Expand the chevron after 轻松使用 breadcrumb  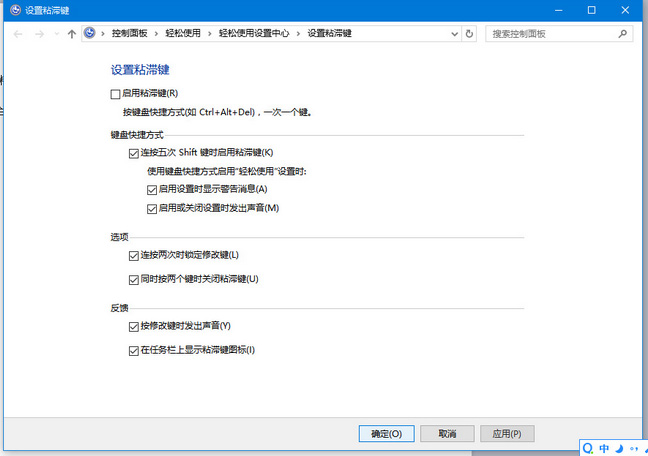tap(207, 33)
